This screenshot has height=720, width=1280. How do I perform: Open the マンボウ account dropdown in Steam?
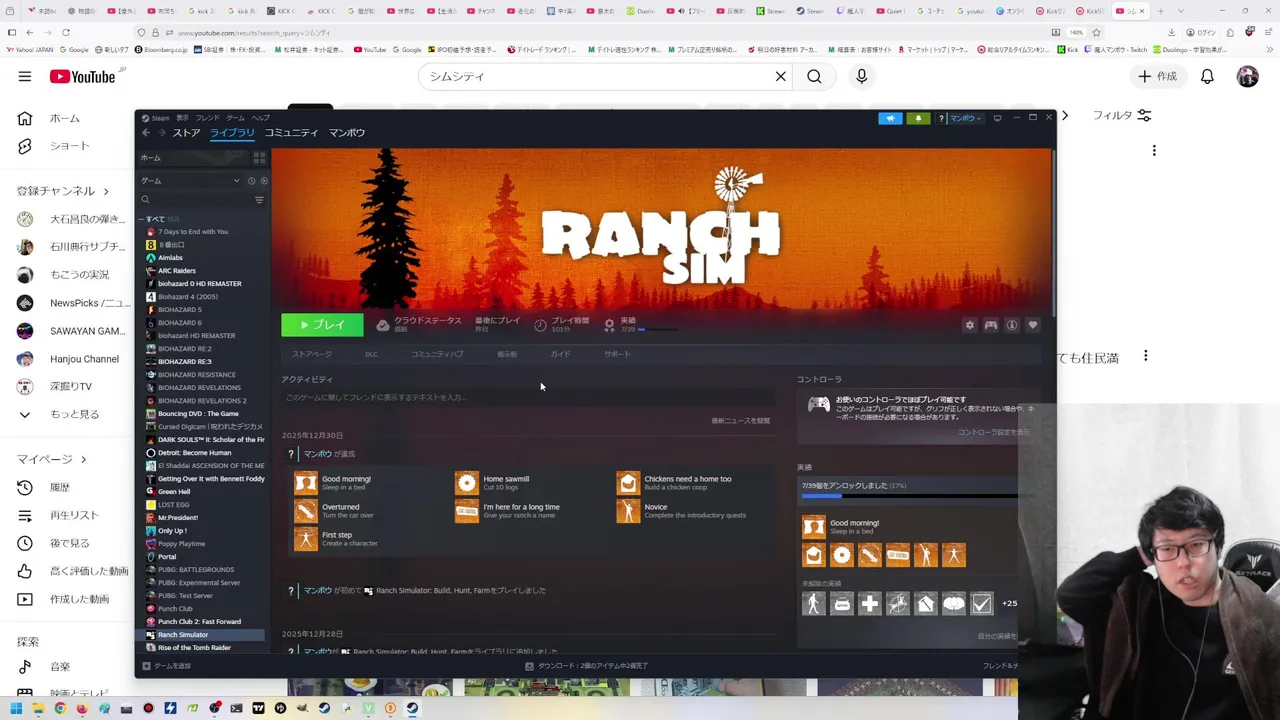point(965,118)
